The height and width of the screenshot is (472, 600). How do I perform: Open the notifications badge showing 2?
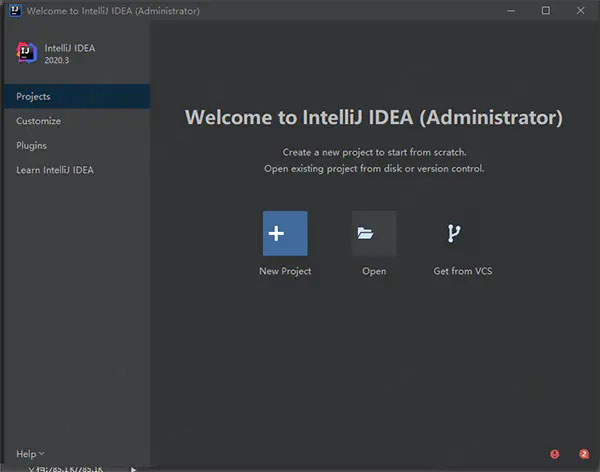[x=584, y=454]
